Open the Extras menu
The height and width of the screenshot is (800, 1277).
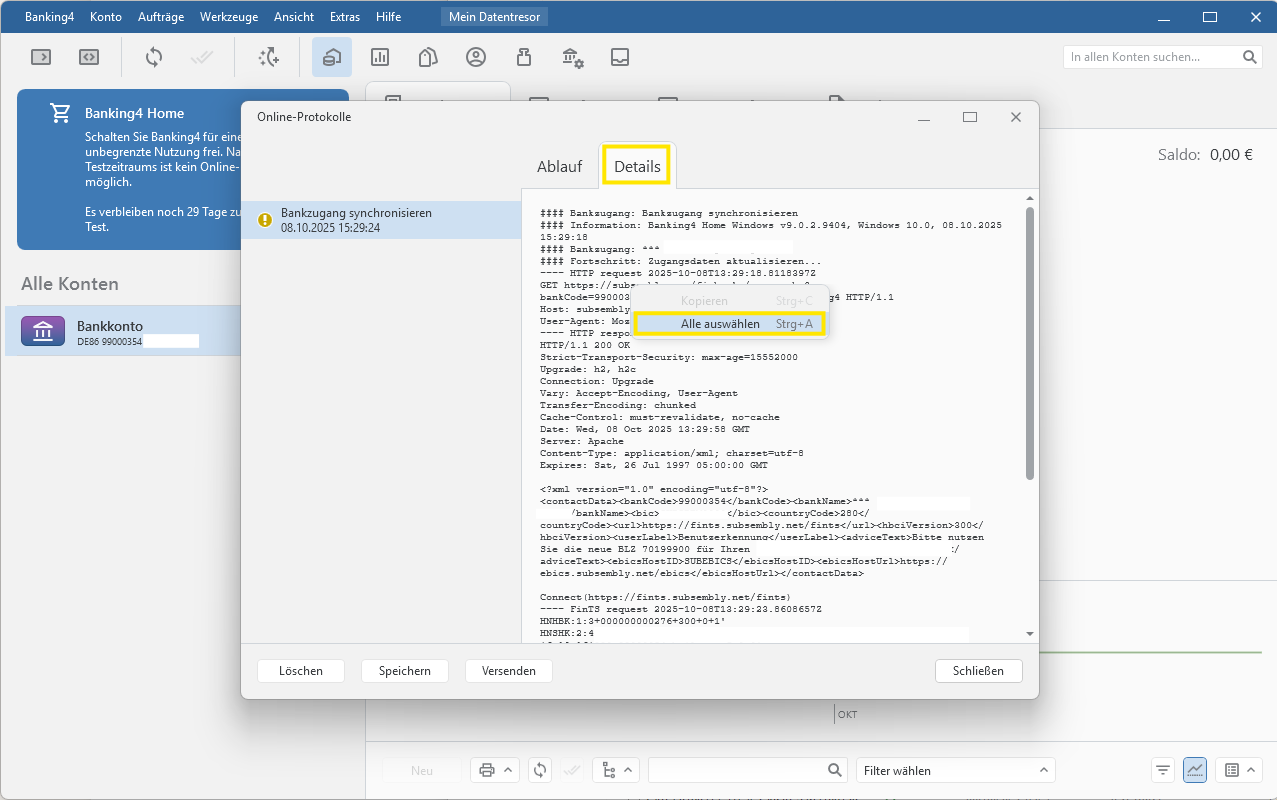[345, 17]
